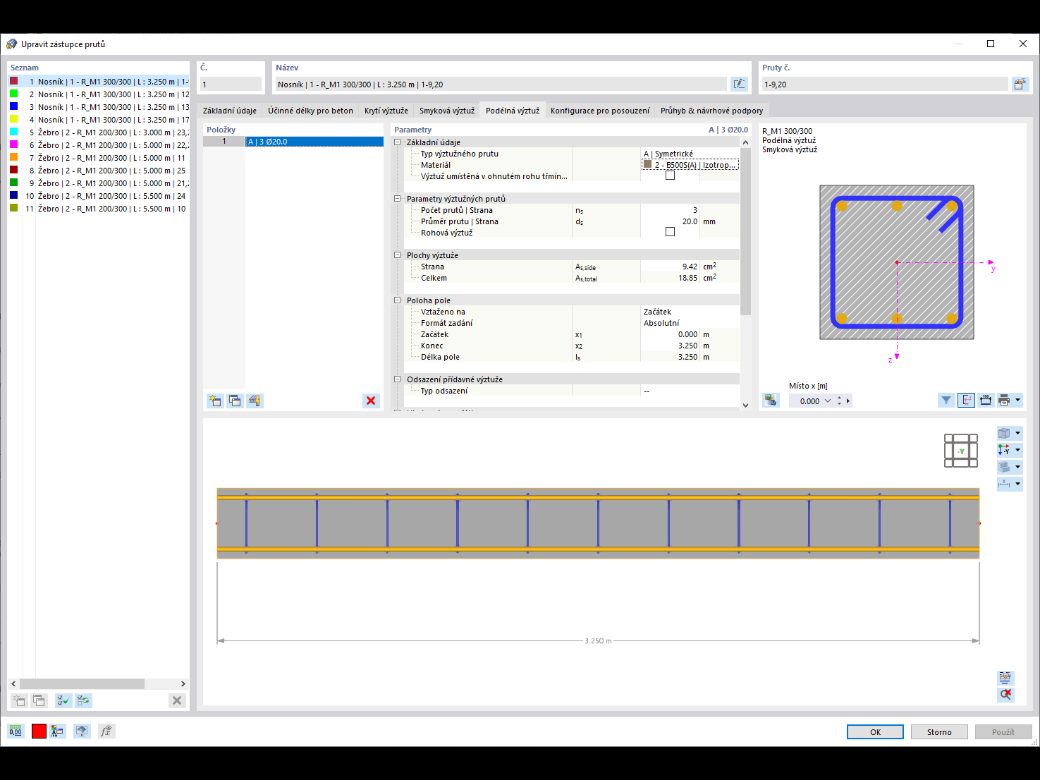Image resolution: width=1040 pixels, height=780 pixels.
Task: Open the Základní údaje tab
Action: [x=229, y=111]
